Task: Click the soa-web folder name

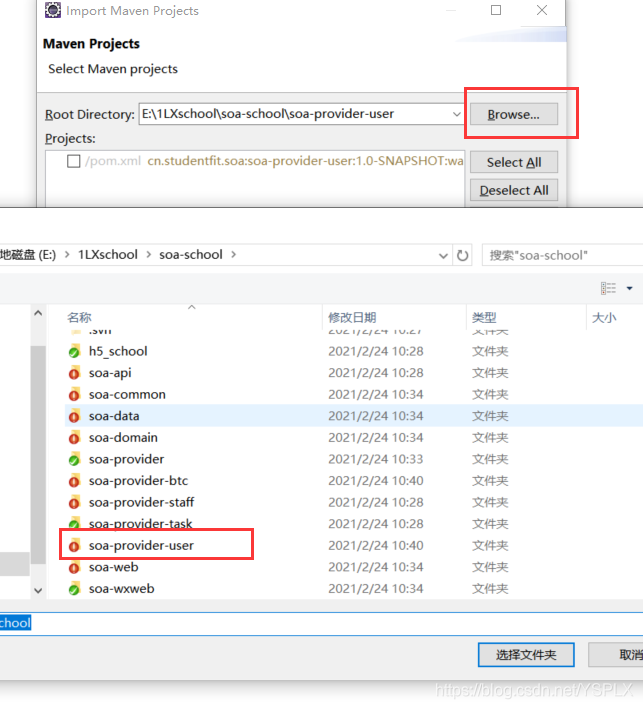Action: (x=113, y=567)
